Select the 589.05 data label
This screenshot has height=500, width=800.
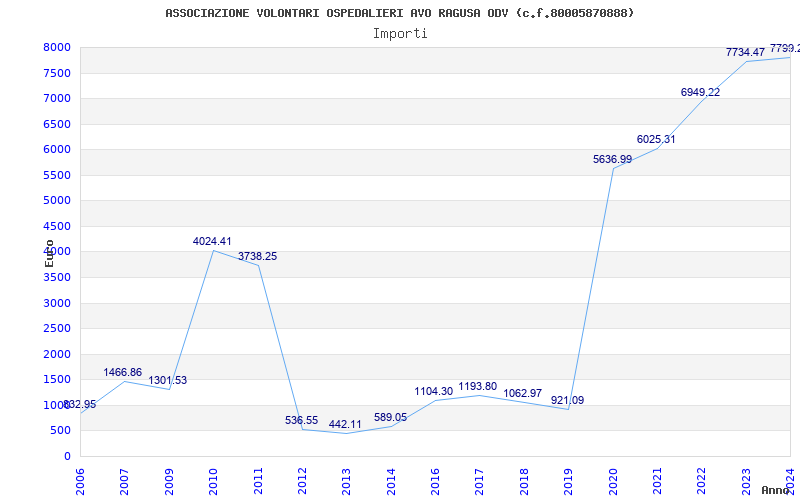390,418
